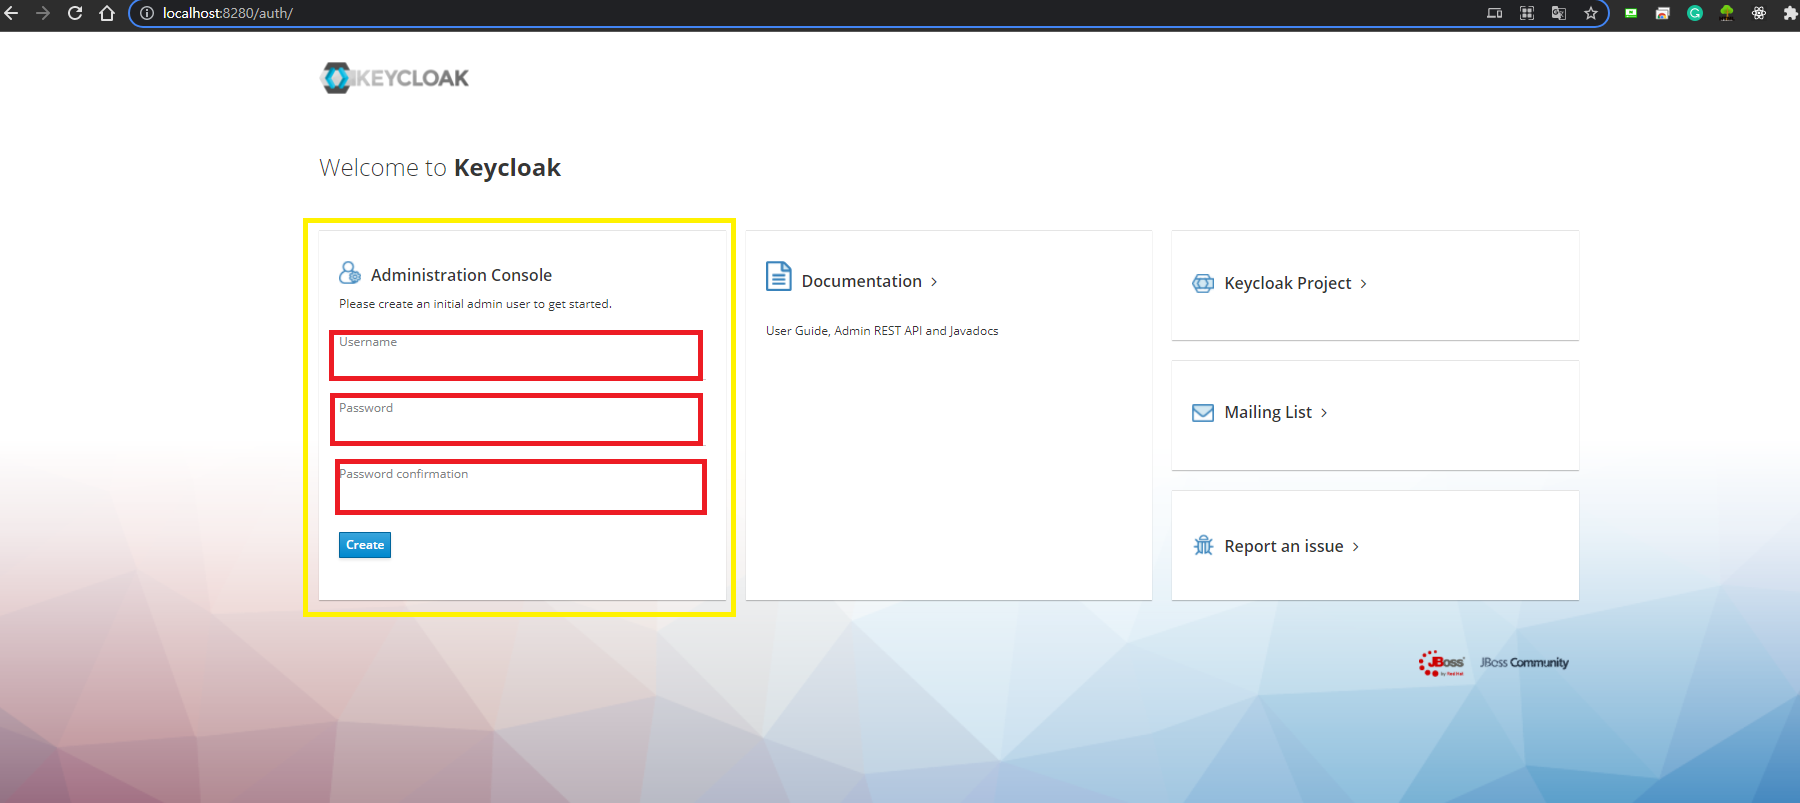1800x803 pixels.
Task: Reload the page with refresh icon
Action: (x=75, y=13)
